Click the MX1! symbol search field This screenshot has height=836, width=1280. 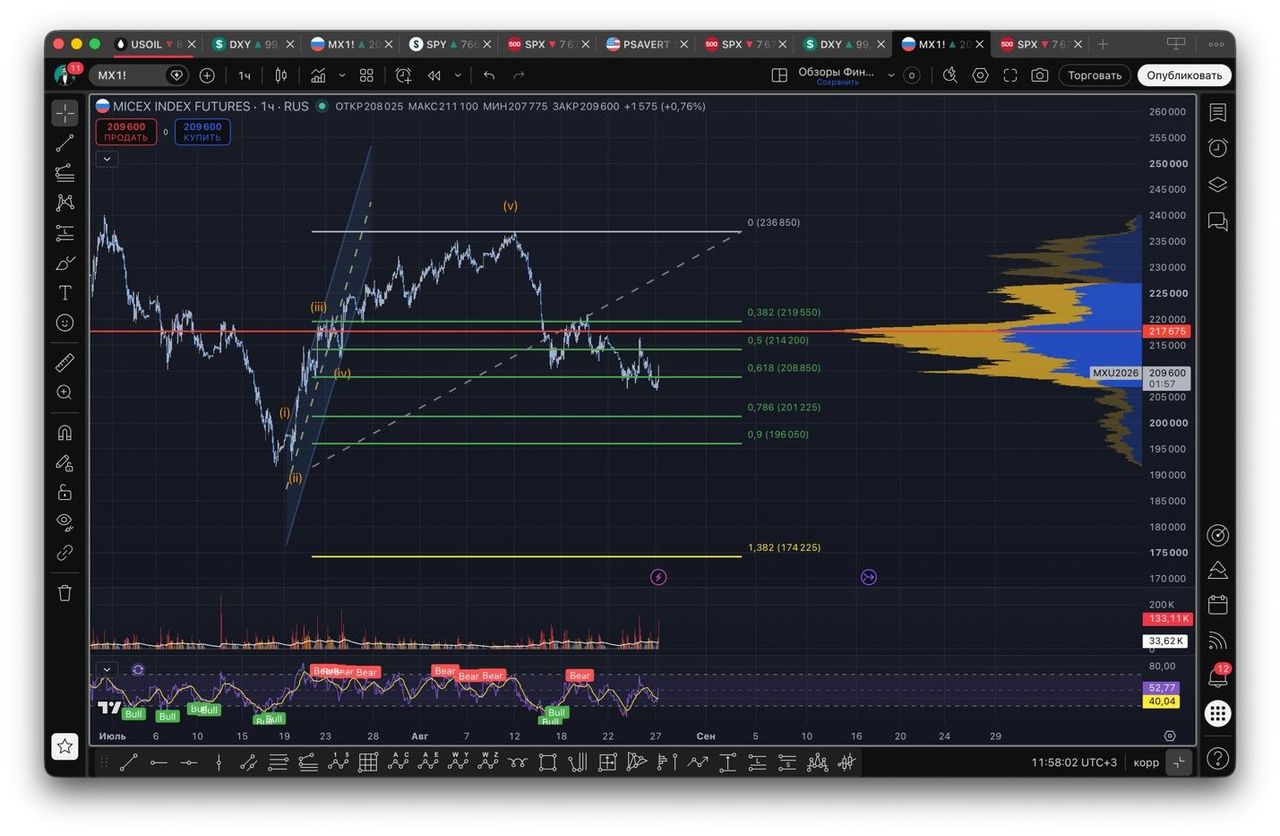126,75
